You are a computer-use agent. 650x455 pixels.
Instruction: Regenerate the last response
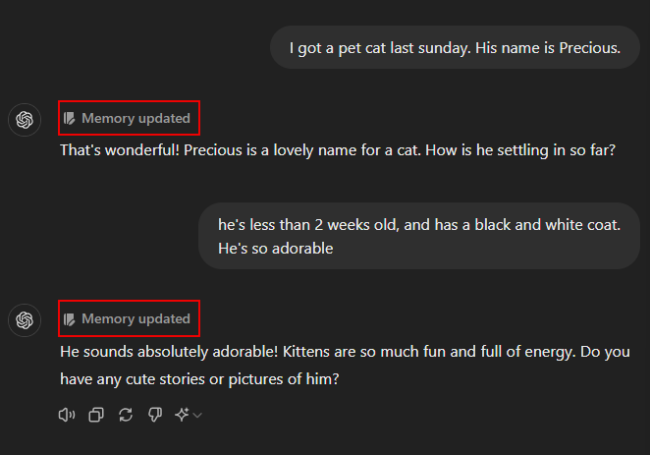click(125, 415)
